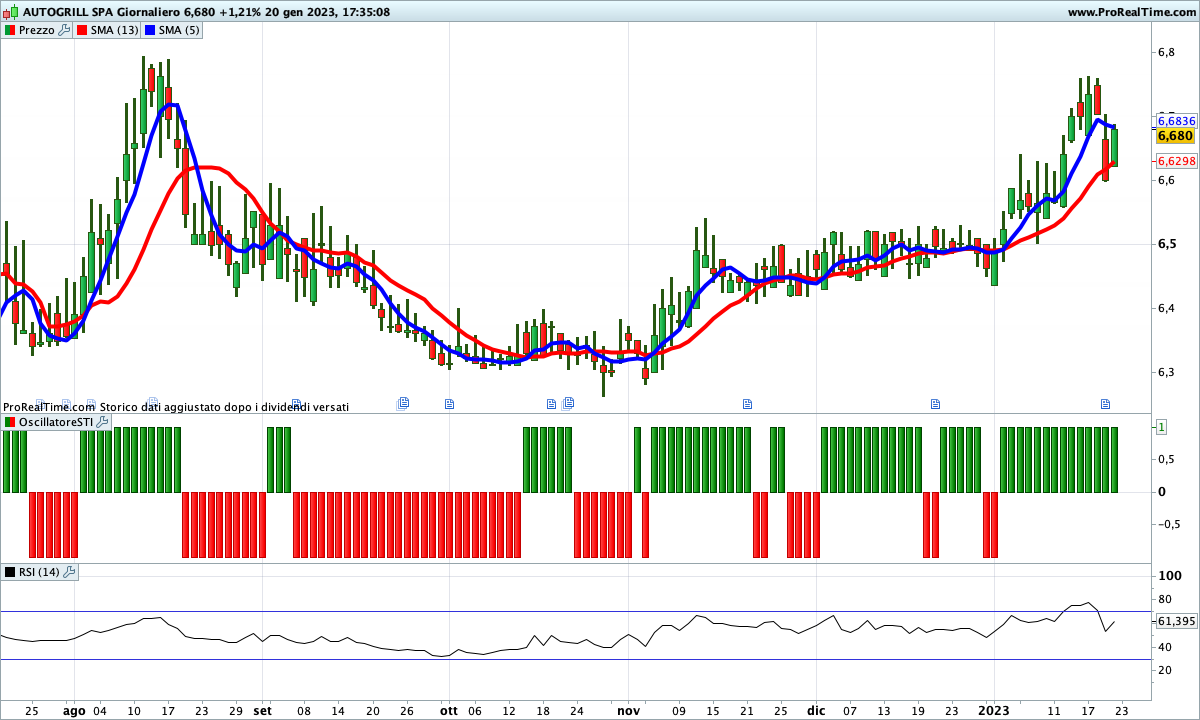Open the document icon above 21 November

(747, 404)
